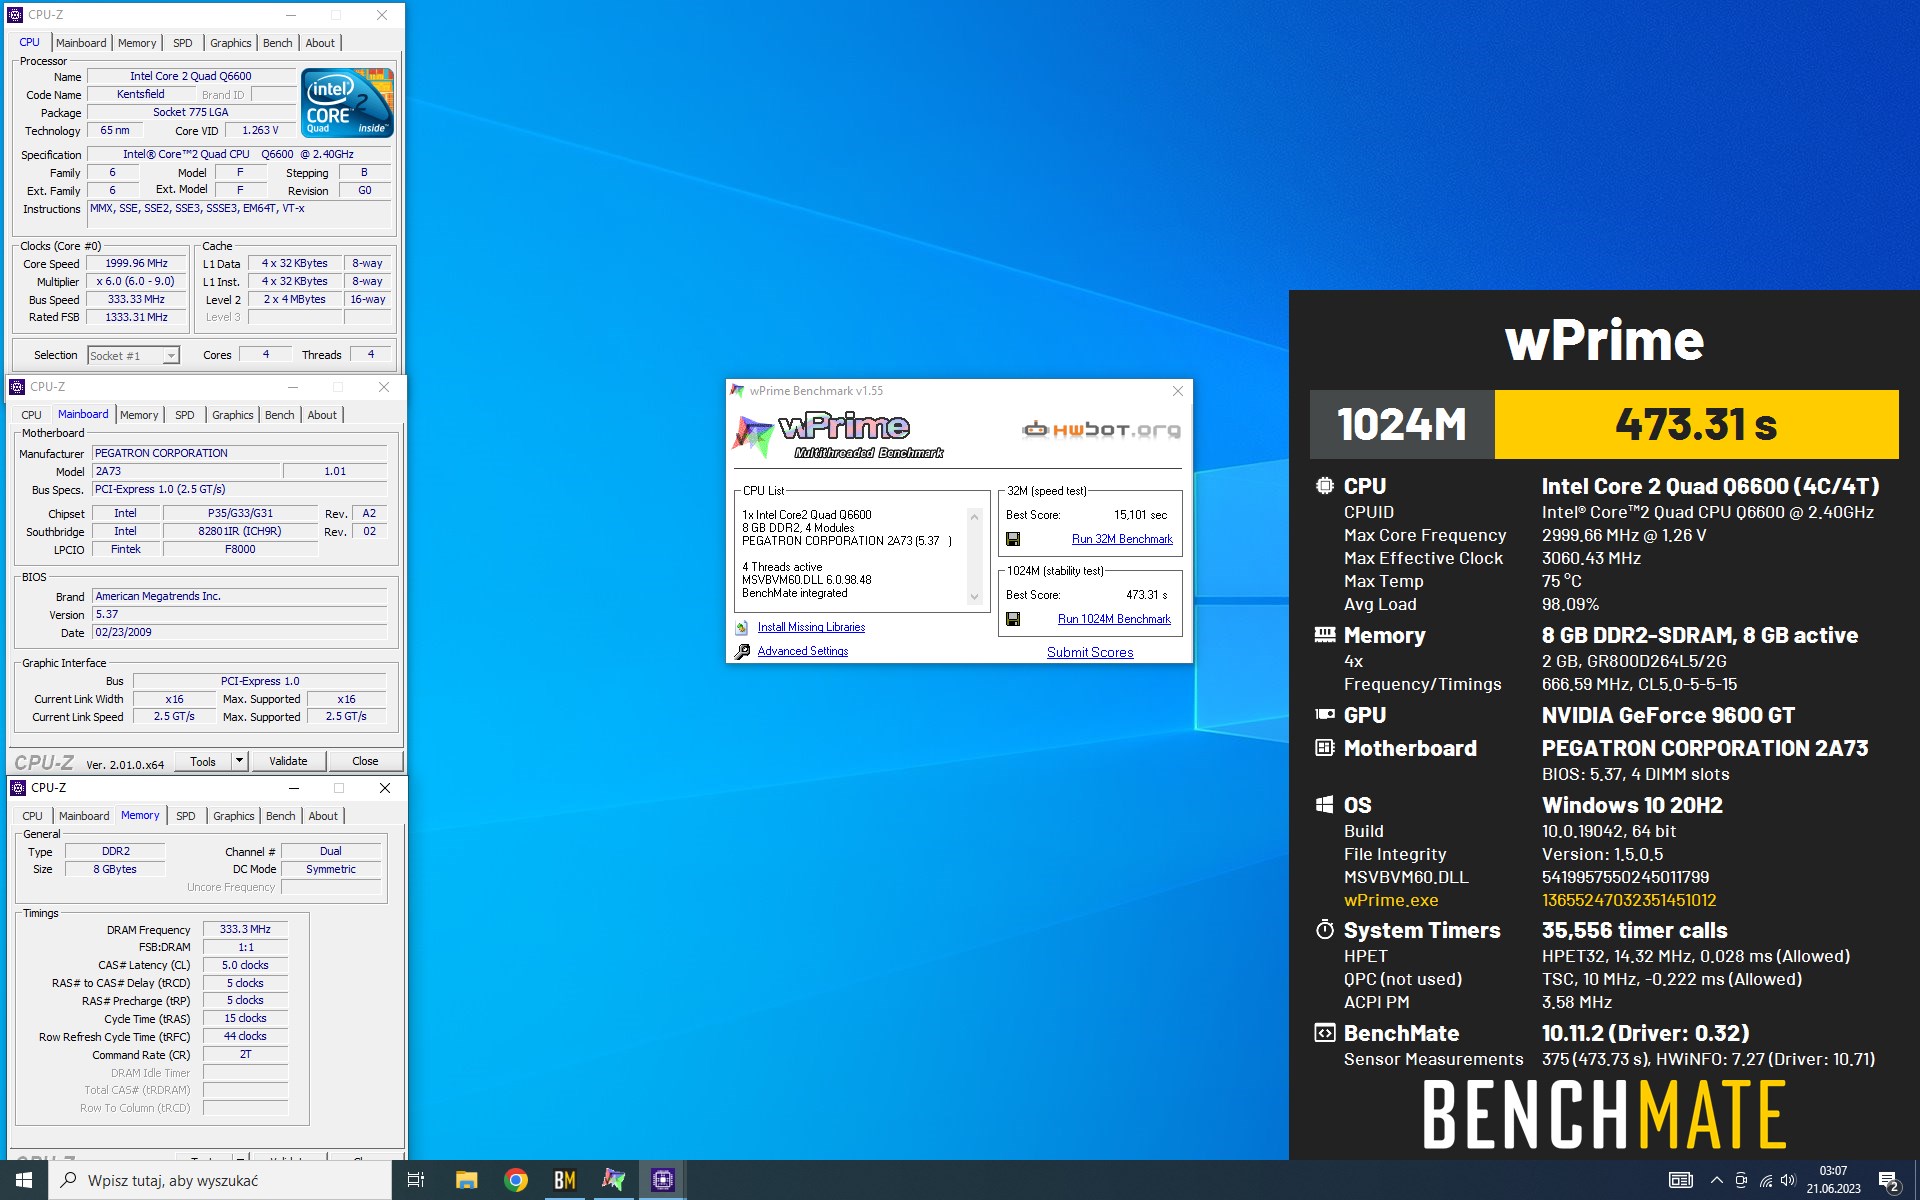Click PEGATRON CORPORATION manufacturer field
Image resolution: width=1920 pixels, height=1200 pixels.
pos(240,453)
